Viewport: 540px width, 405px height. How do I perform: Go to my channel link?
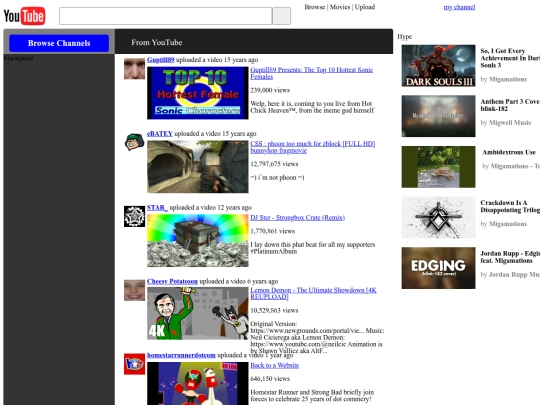coord(459,7)
